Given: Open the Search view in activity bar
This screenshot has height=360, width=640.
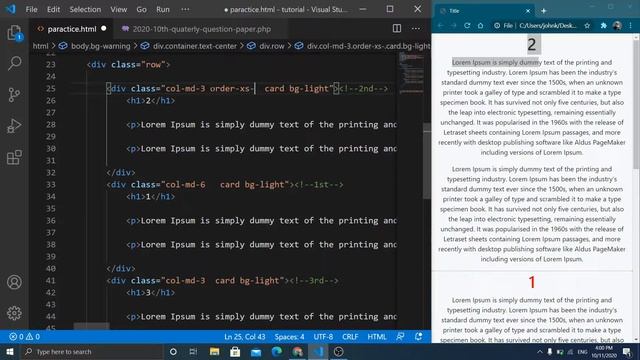Looking at the screenshot, I should coord(14,64).
